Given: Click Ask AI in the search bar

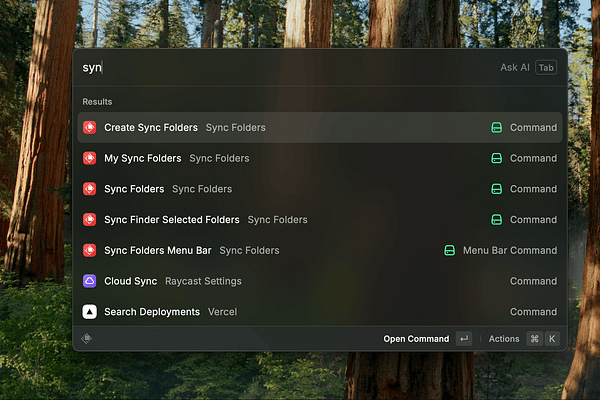Looking at the screenshot, I should (515, 68).
